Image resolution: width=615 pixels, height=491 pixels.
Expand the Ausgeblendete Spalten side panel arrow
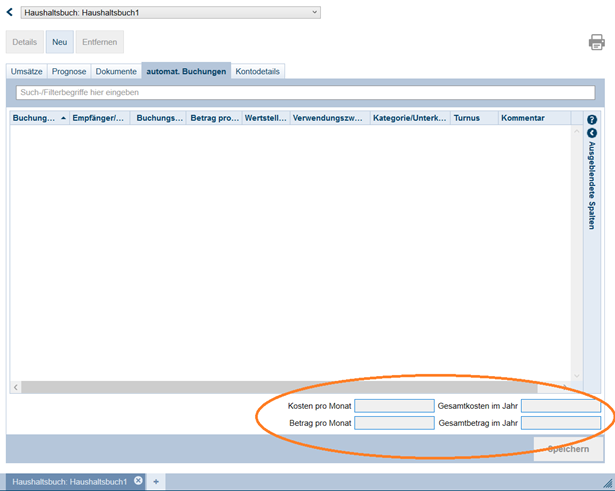point(592,133)
